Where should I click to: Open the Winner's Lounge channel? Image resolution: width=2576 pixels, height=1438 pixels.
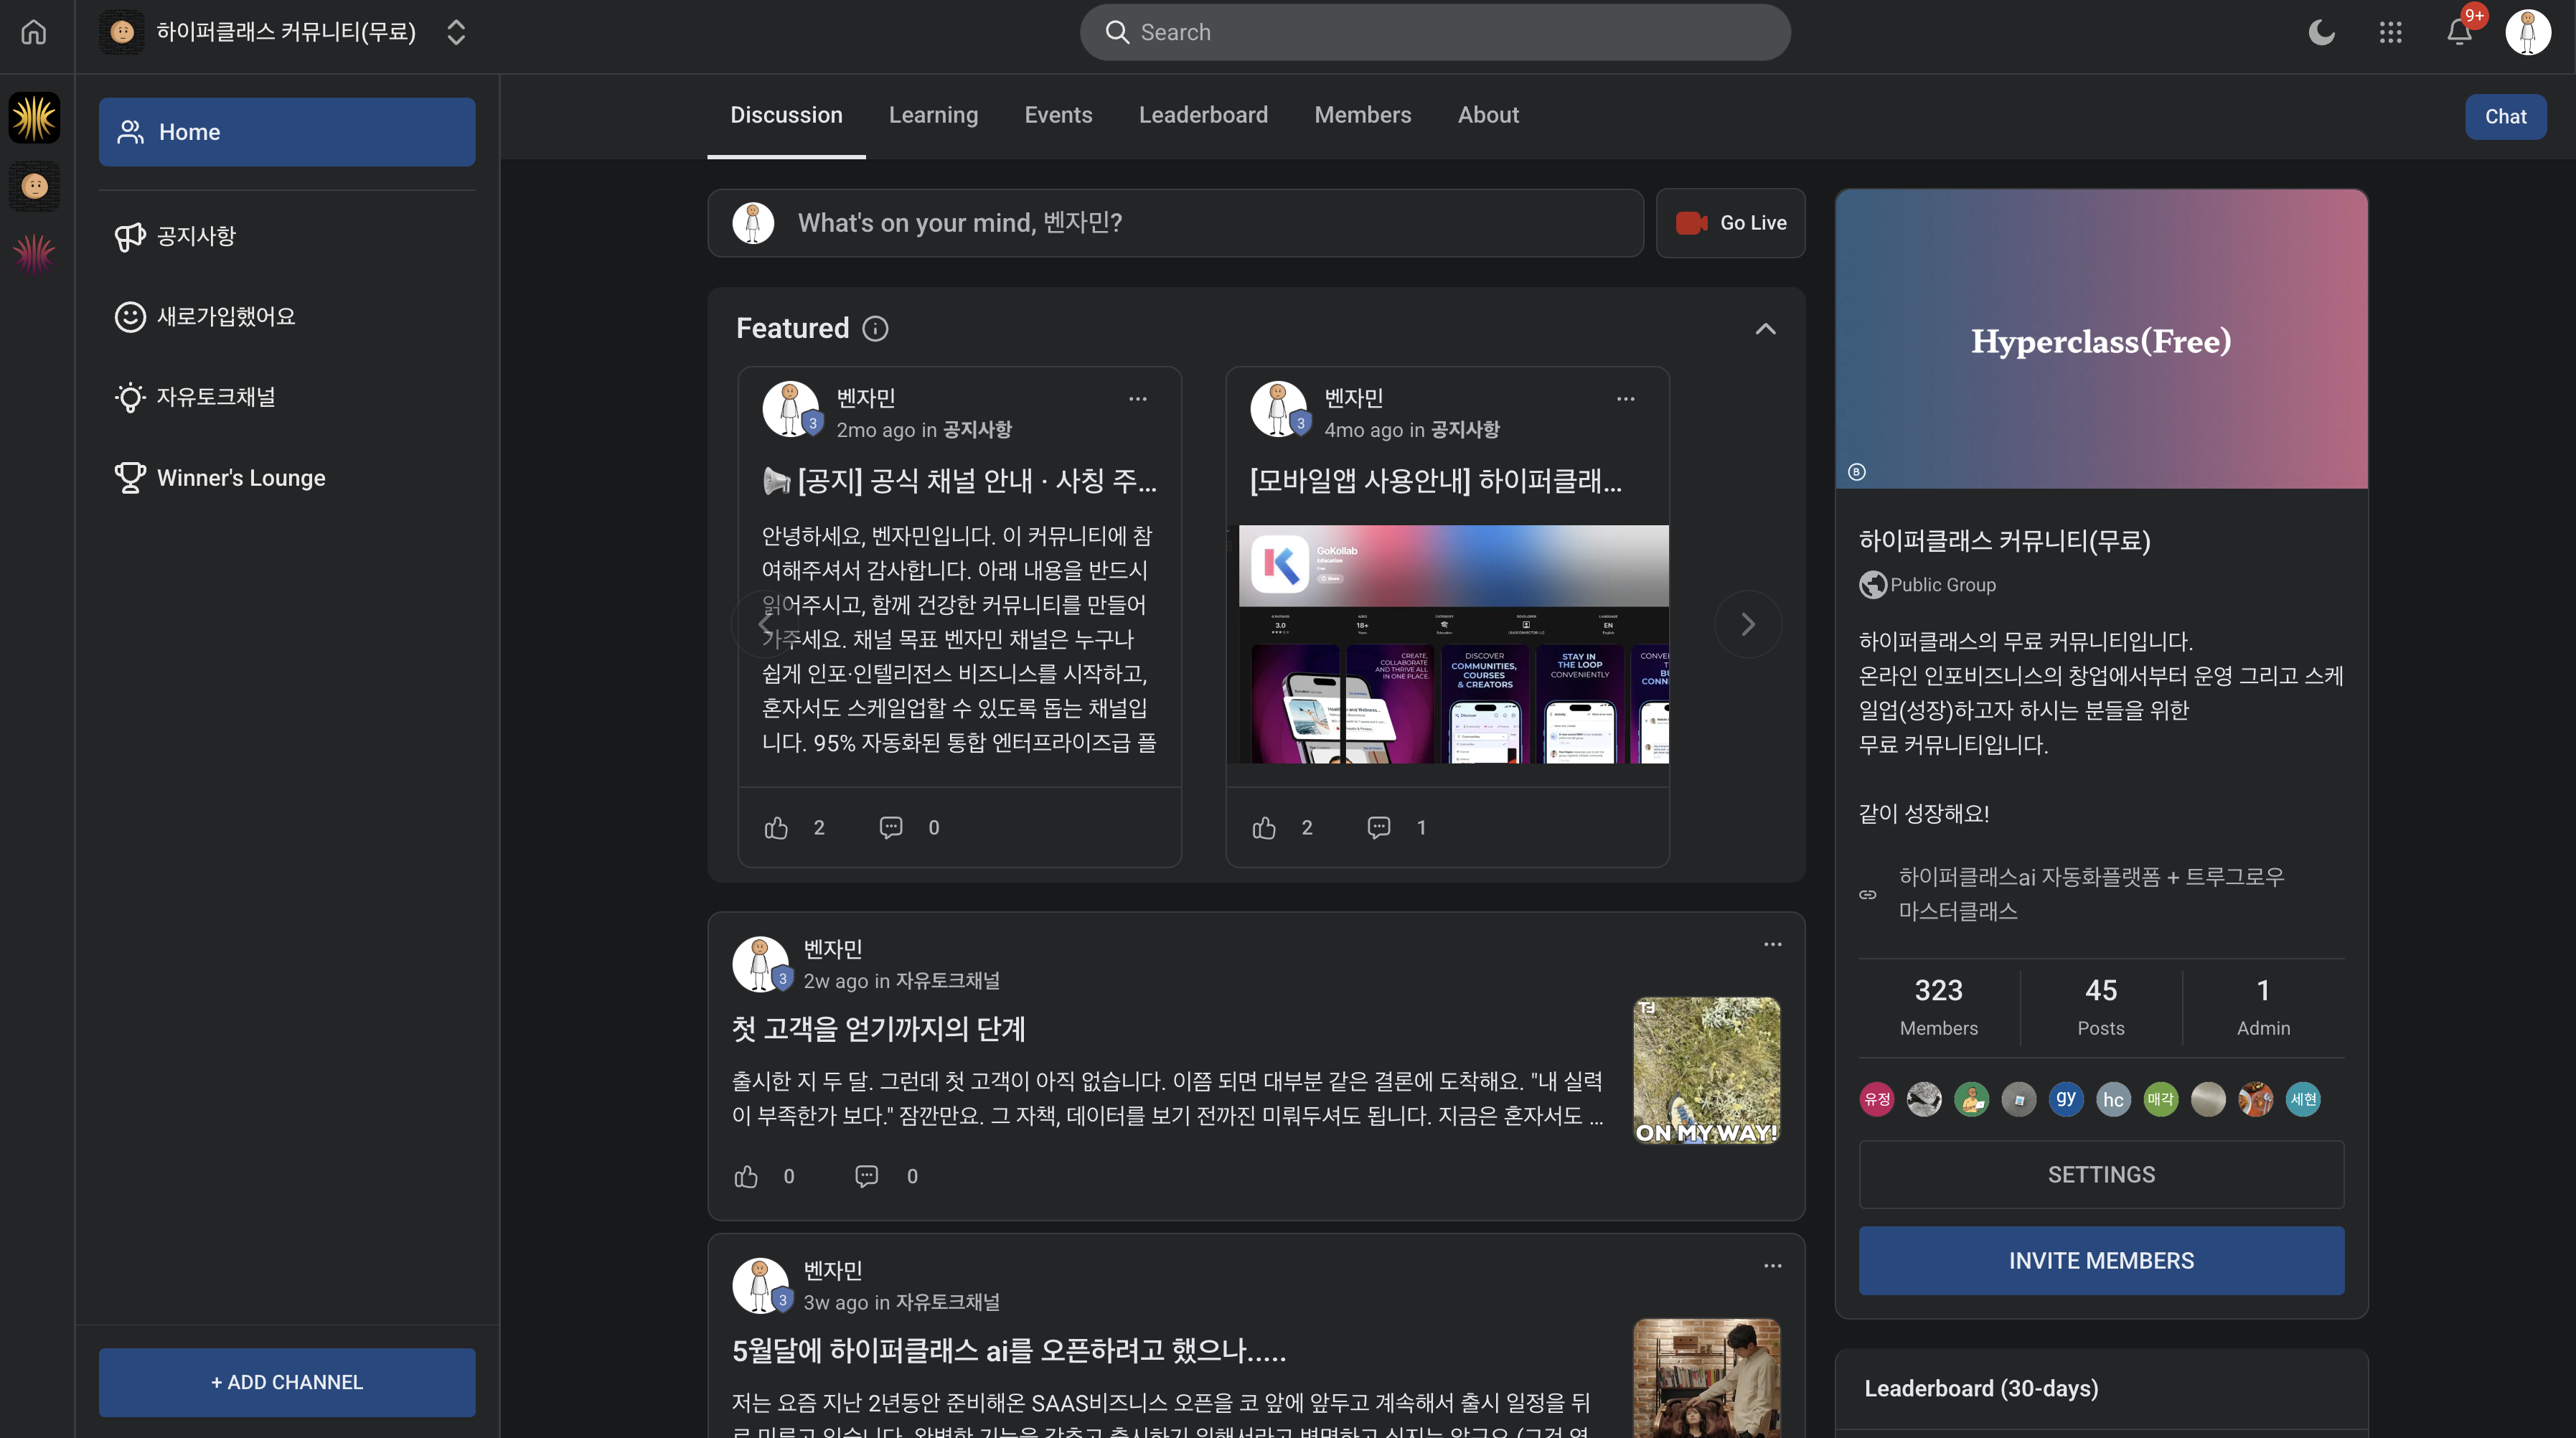(x=287, y=478)
